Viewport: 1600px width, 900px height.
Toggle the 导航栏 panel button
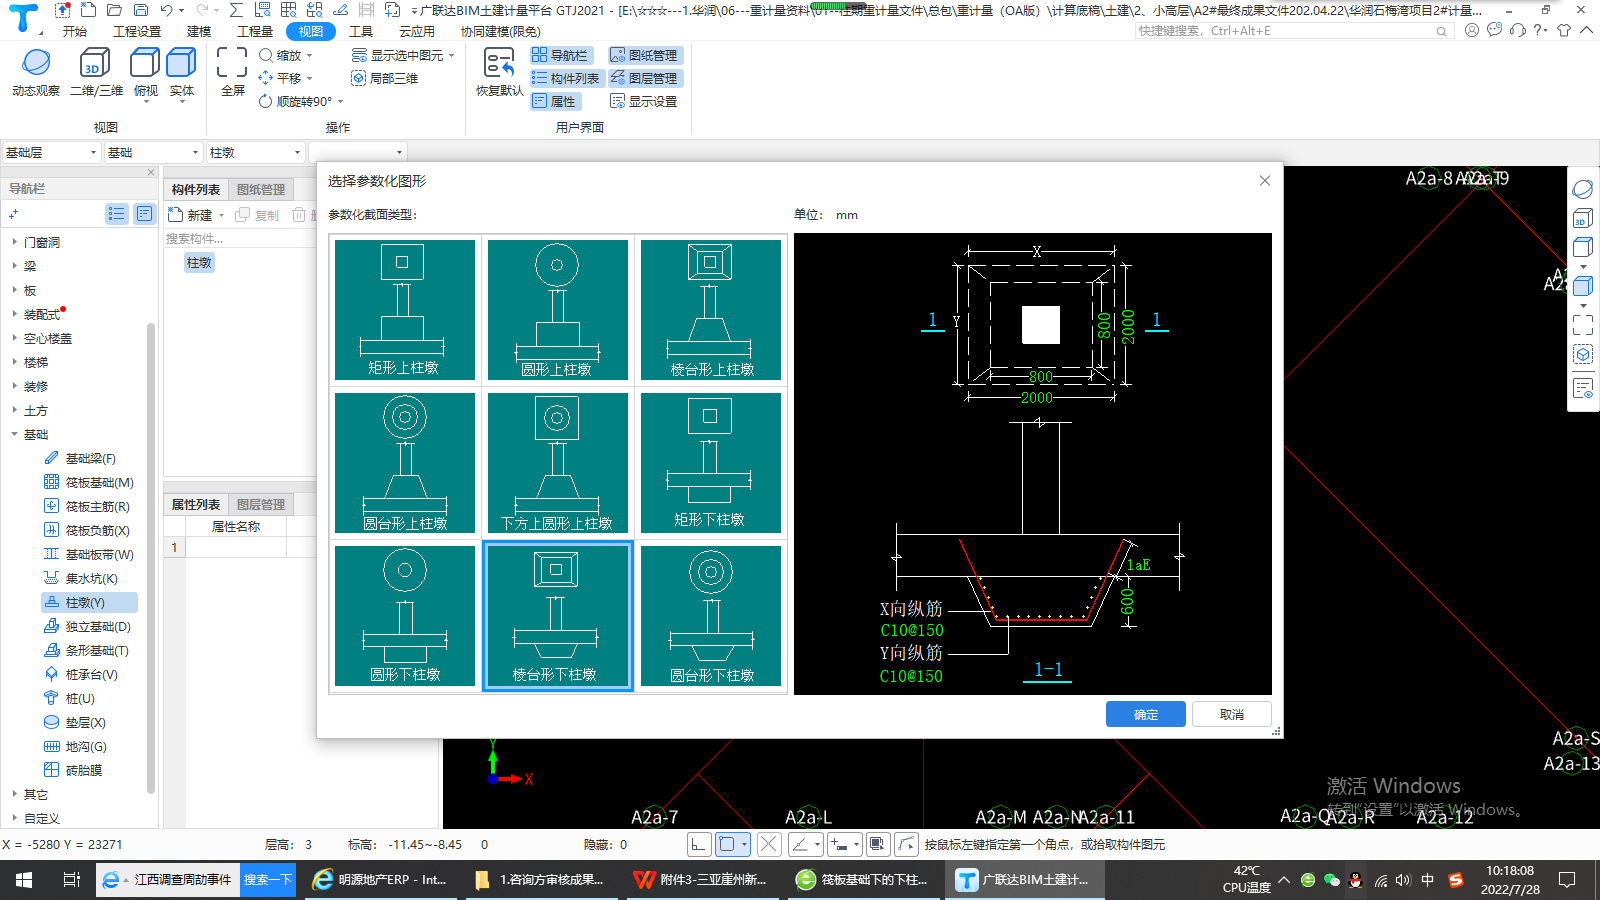[x=561, y=56]
